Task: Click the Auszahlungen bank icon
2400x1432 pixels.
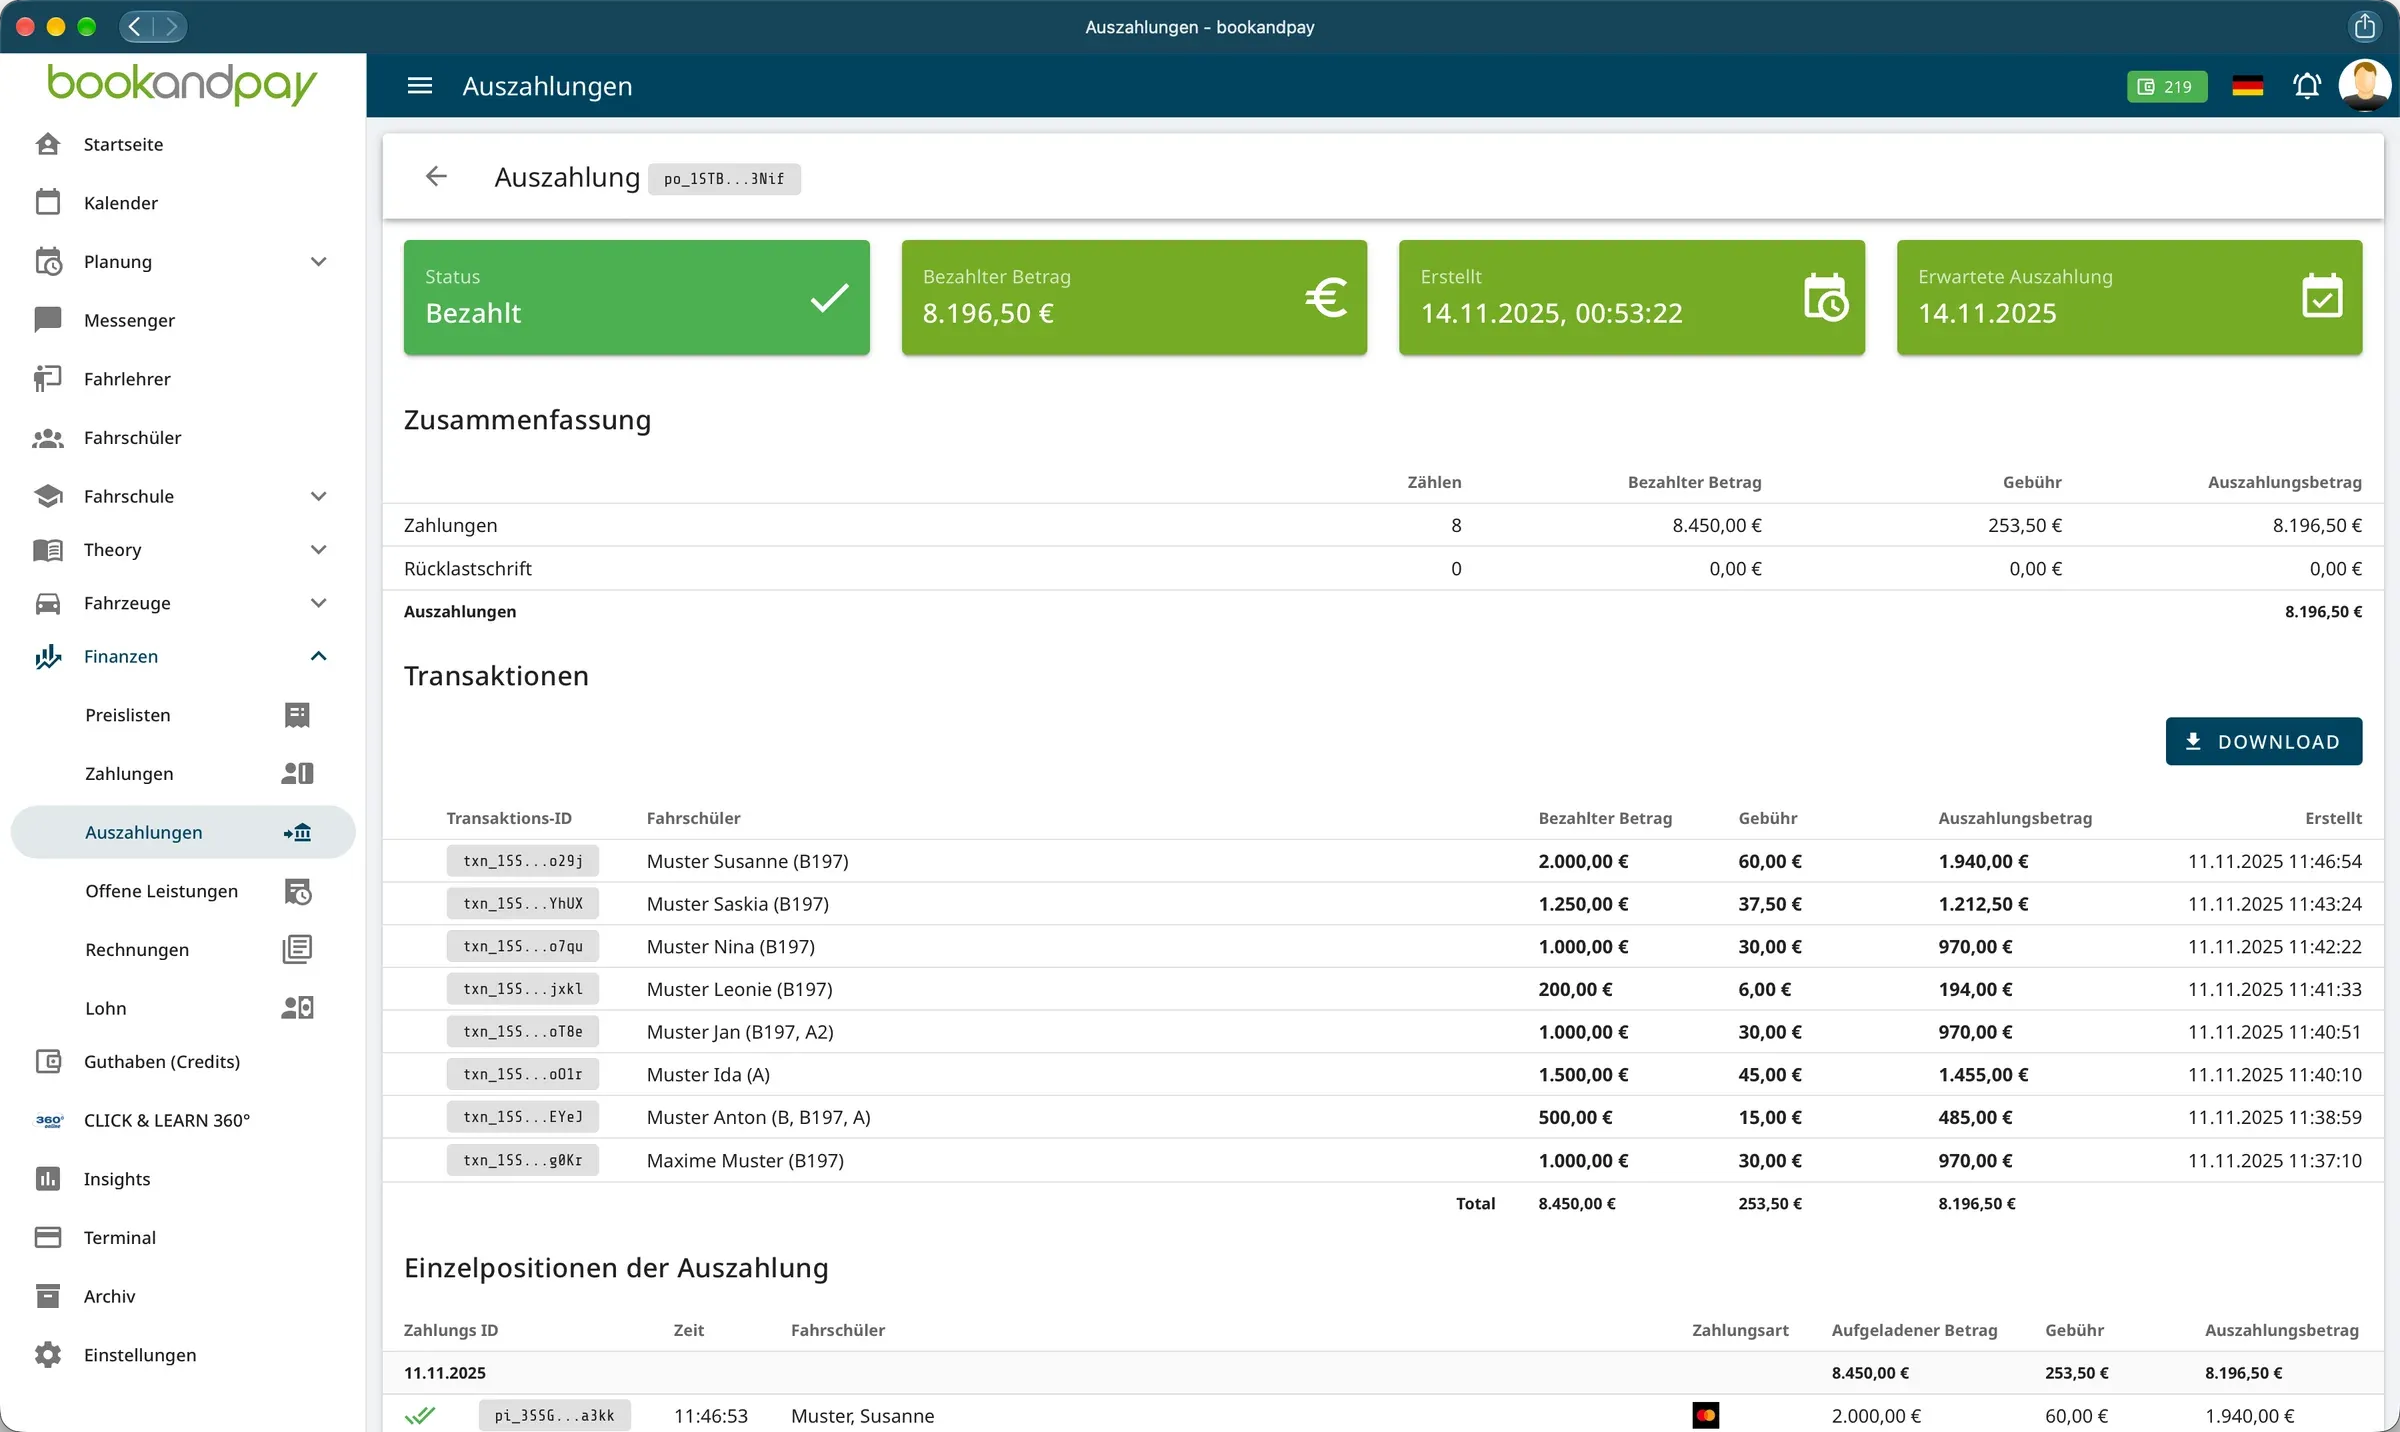Action: (x=297, y=832)
